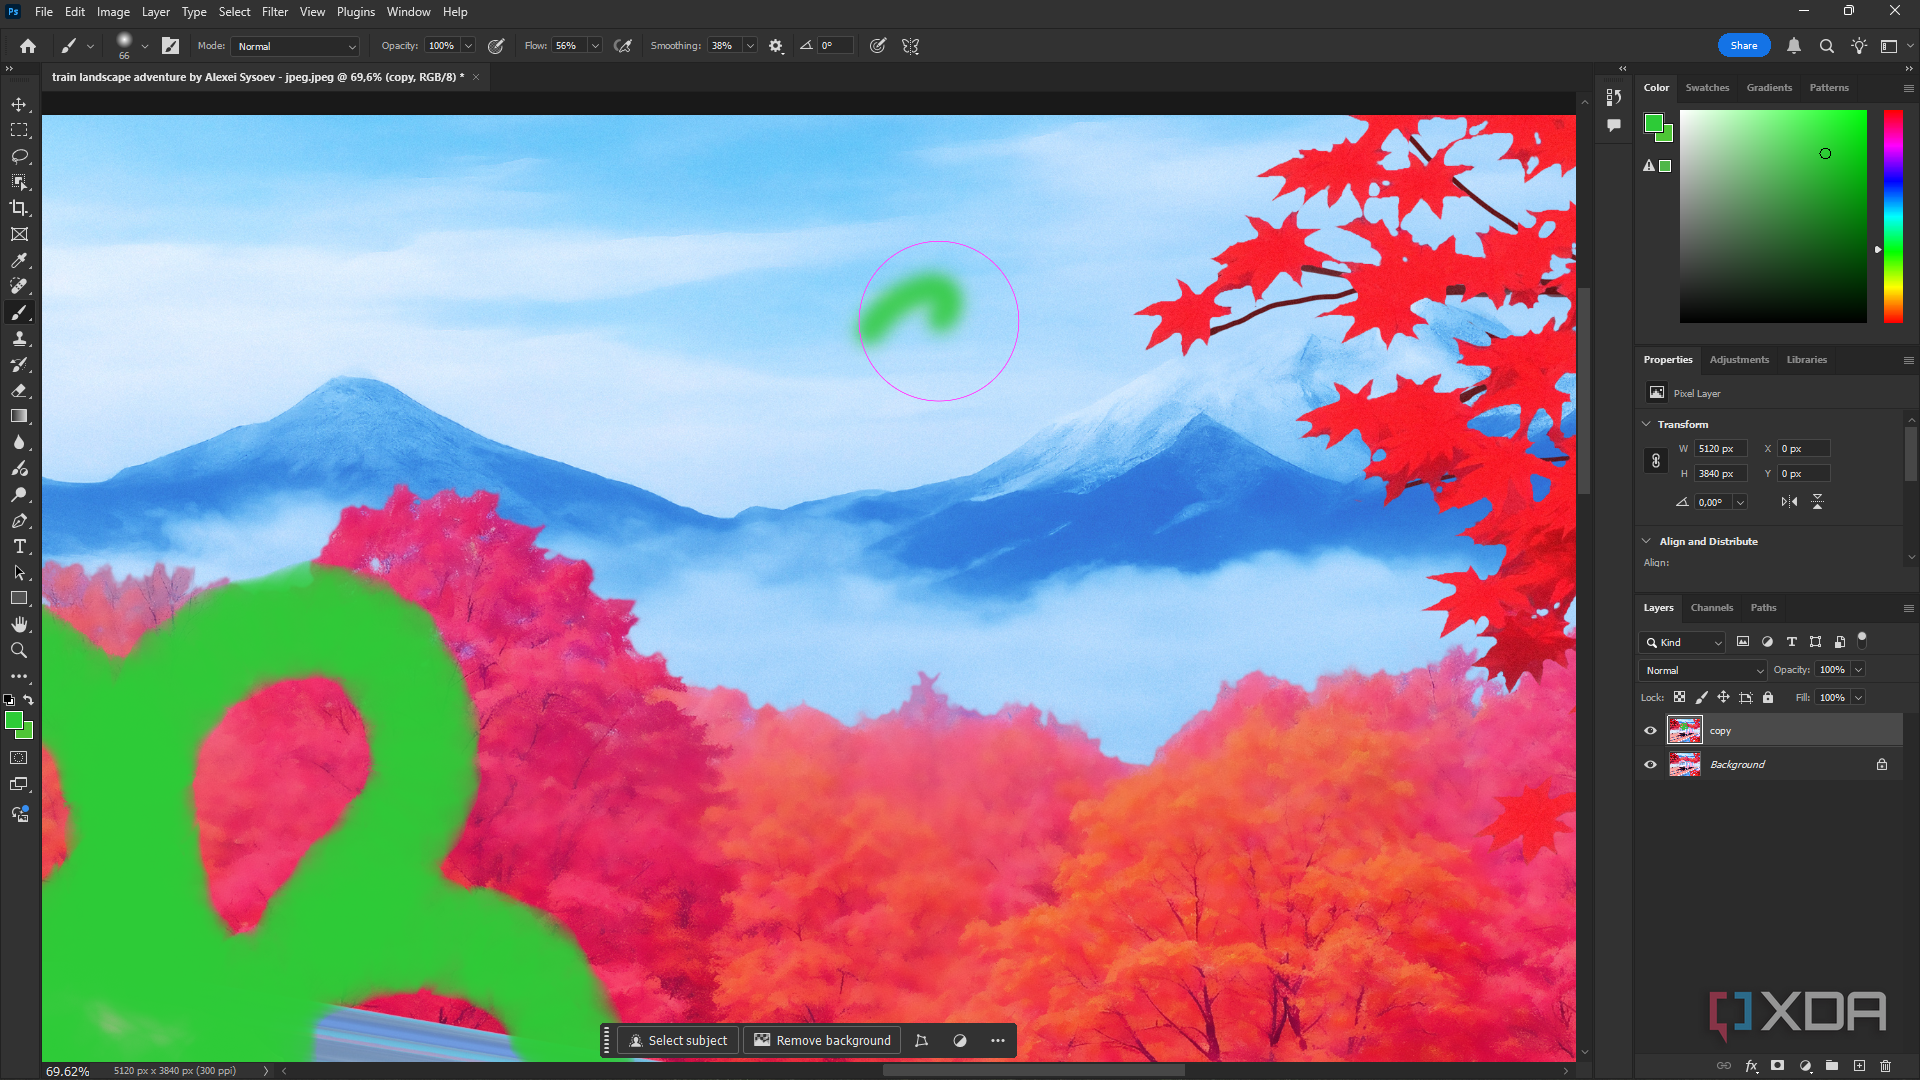
Task: Open layer blend mode Normal dropdown
Action: 1704,670
